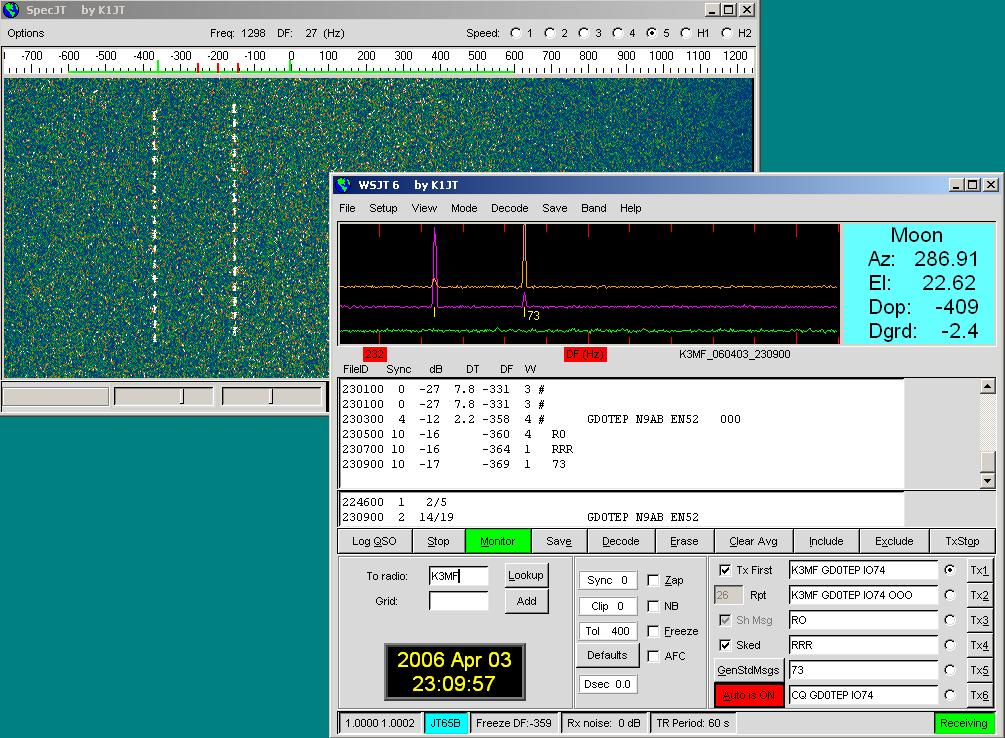Open the Band menu
This screenshot has height=738, width=1005.
tap(593, 208)
